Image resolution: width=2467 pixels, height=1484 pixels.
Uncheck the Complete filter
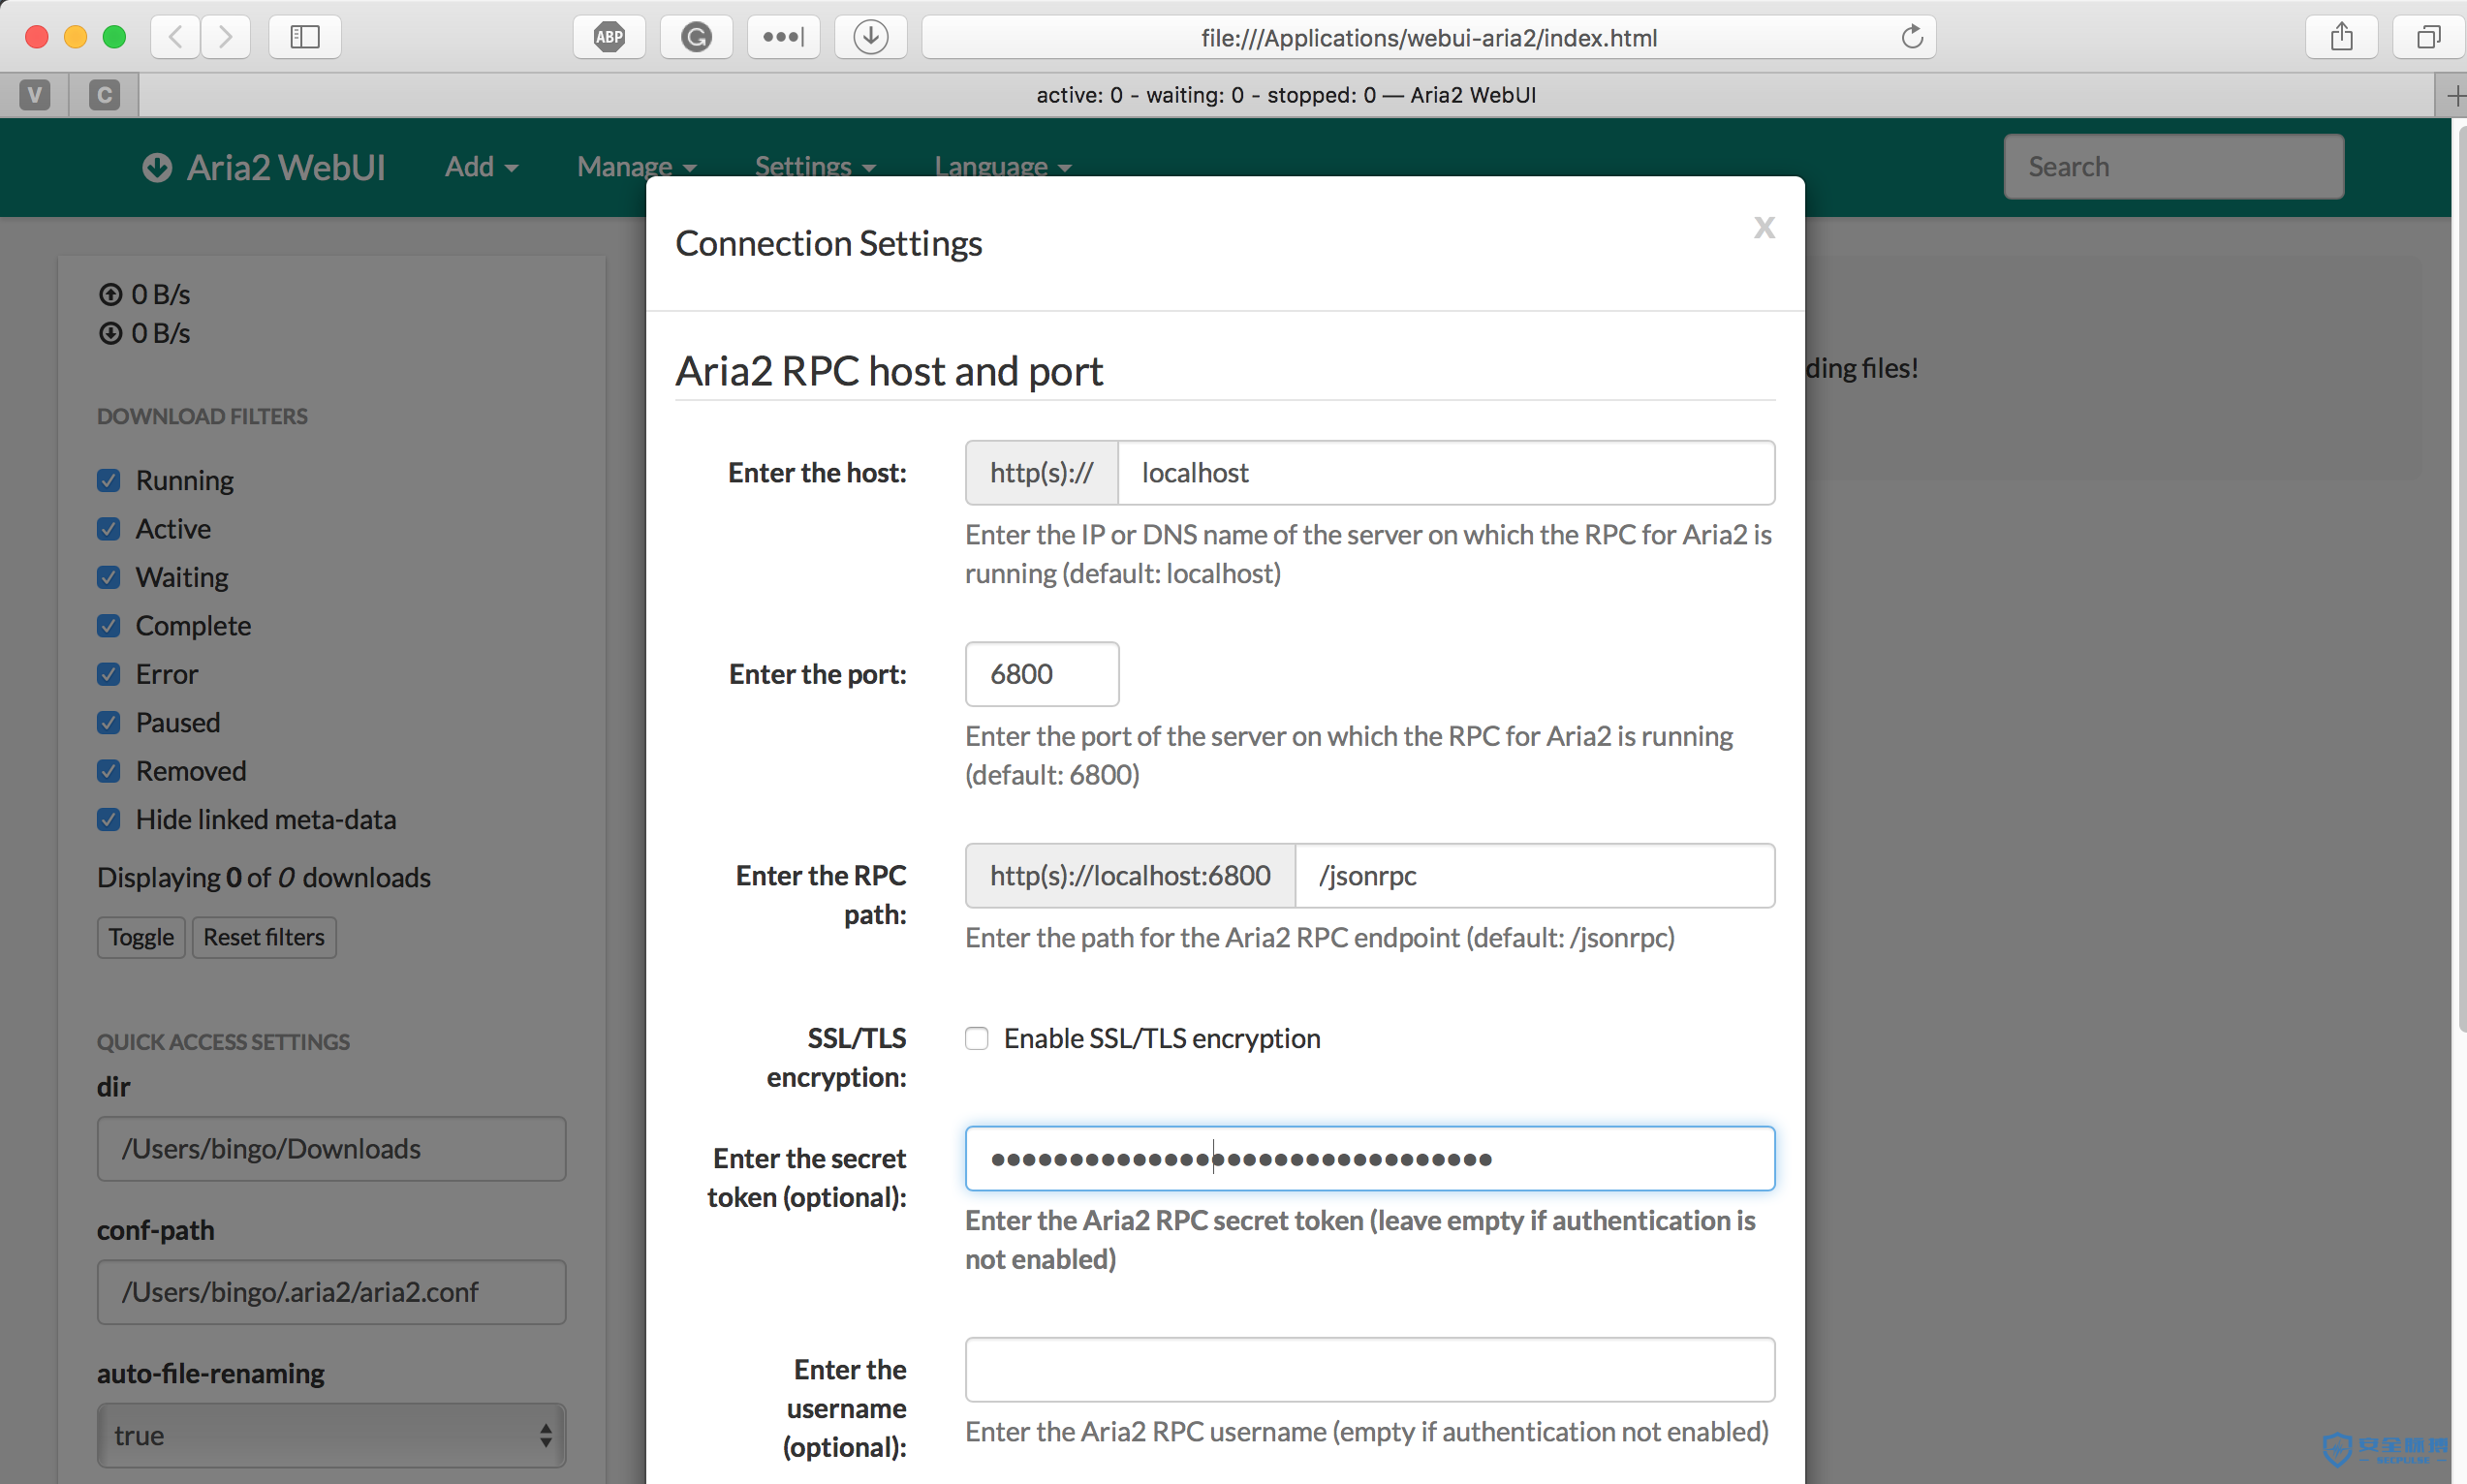coord(108,626)
